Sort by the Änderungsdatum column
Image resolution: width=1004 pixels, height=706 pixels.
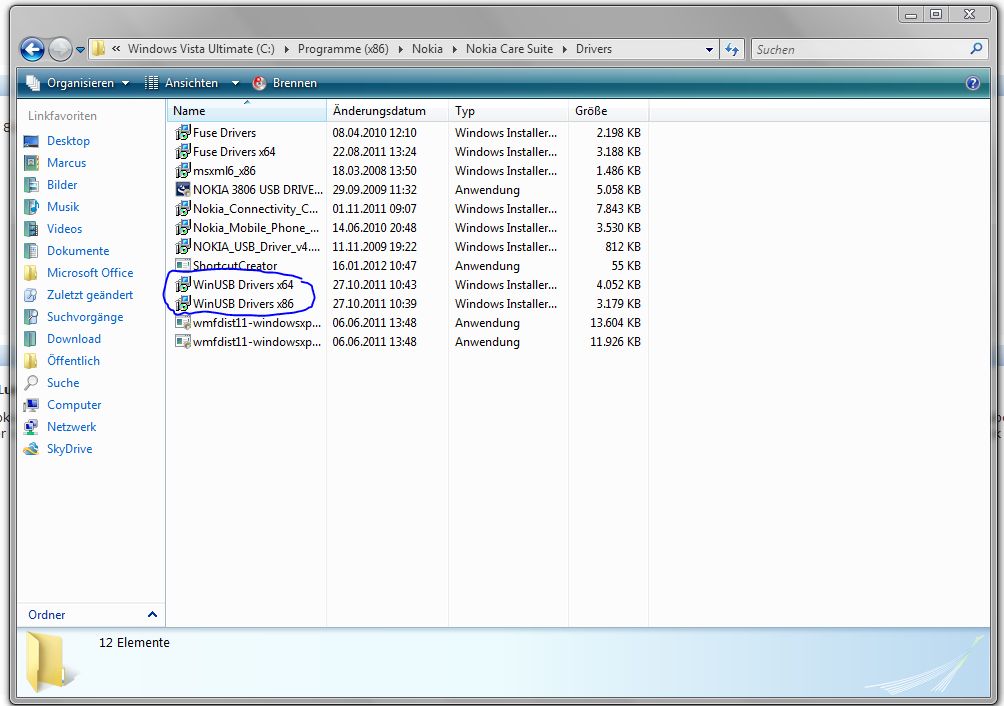[x=387, y=111]
